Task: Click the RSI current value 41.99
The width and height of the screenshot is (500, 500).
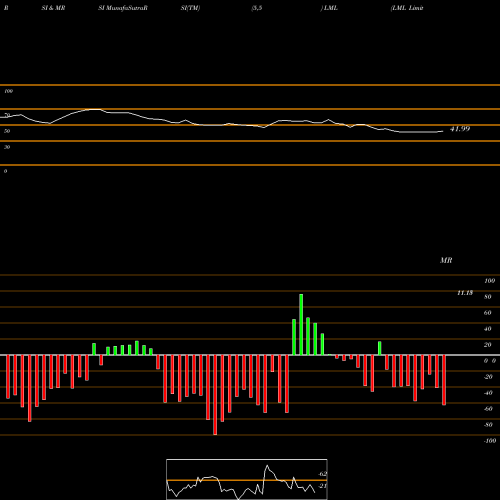Action: pos(460,129)
